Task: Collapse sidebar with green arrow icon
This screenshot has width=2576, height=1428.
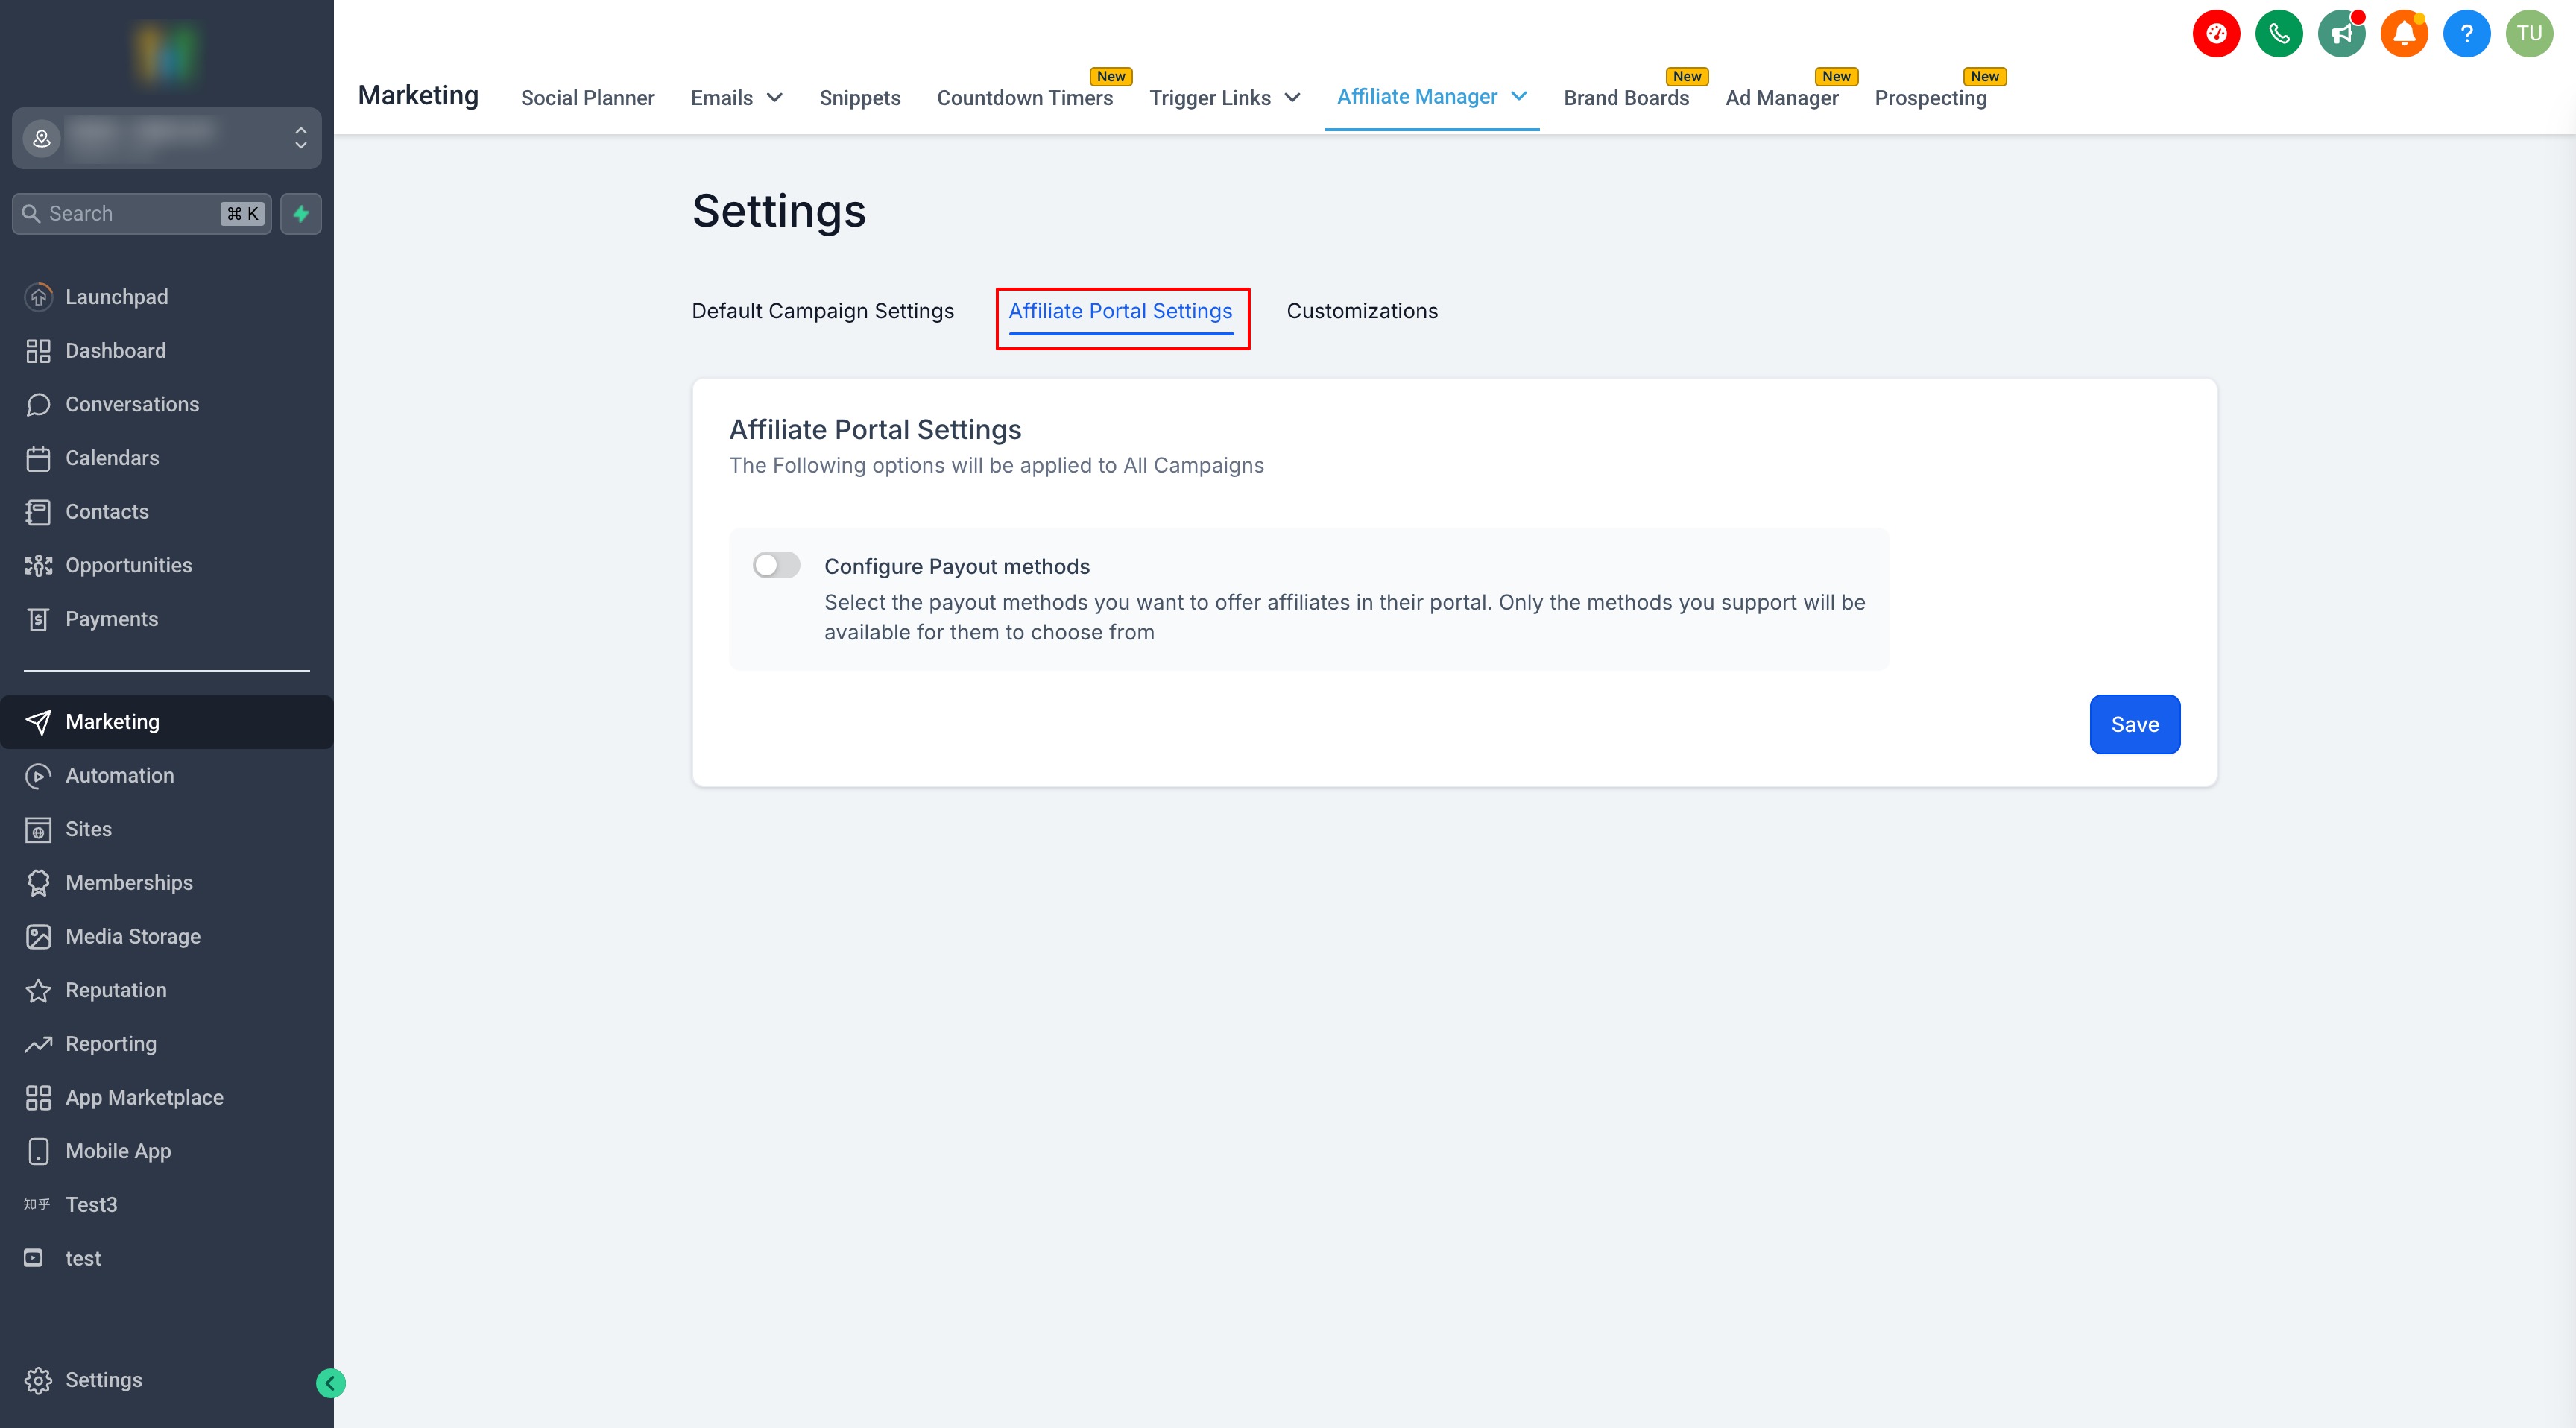Action: click(x=330, y=1382)
